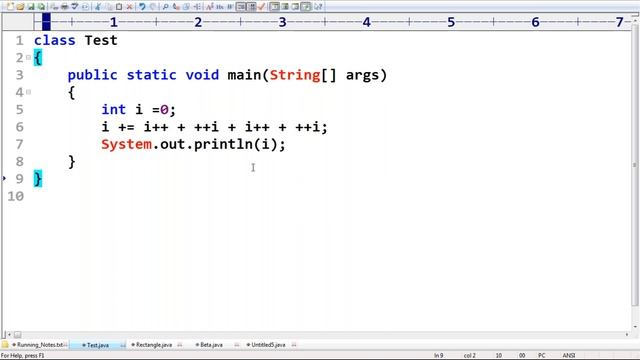Run the spell check tool
The image size is (640, 360).
point(75,7)
